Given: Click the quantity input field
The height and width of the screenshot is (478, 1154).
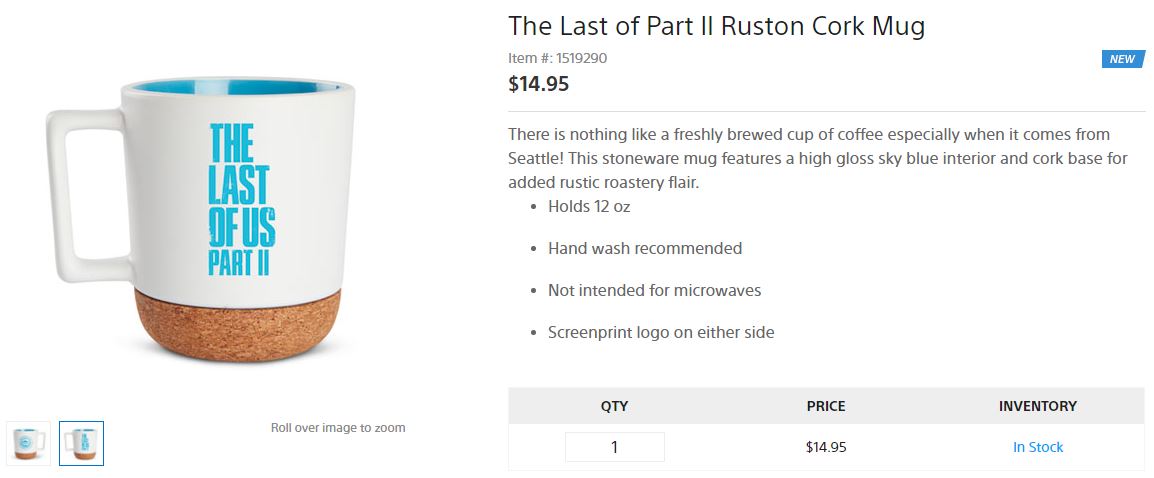Looking at the screenshot, I should (x=614, y=447).
